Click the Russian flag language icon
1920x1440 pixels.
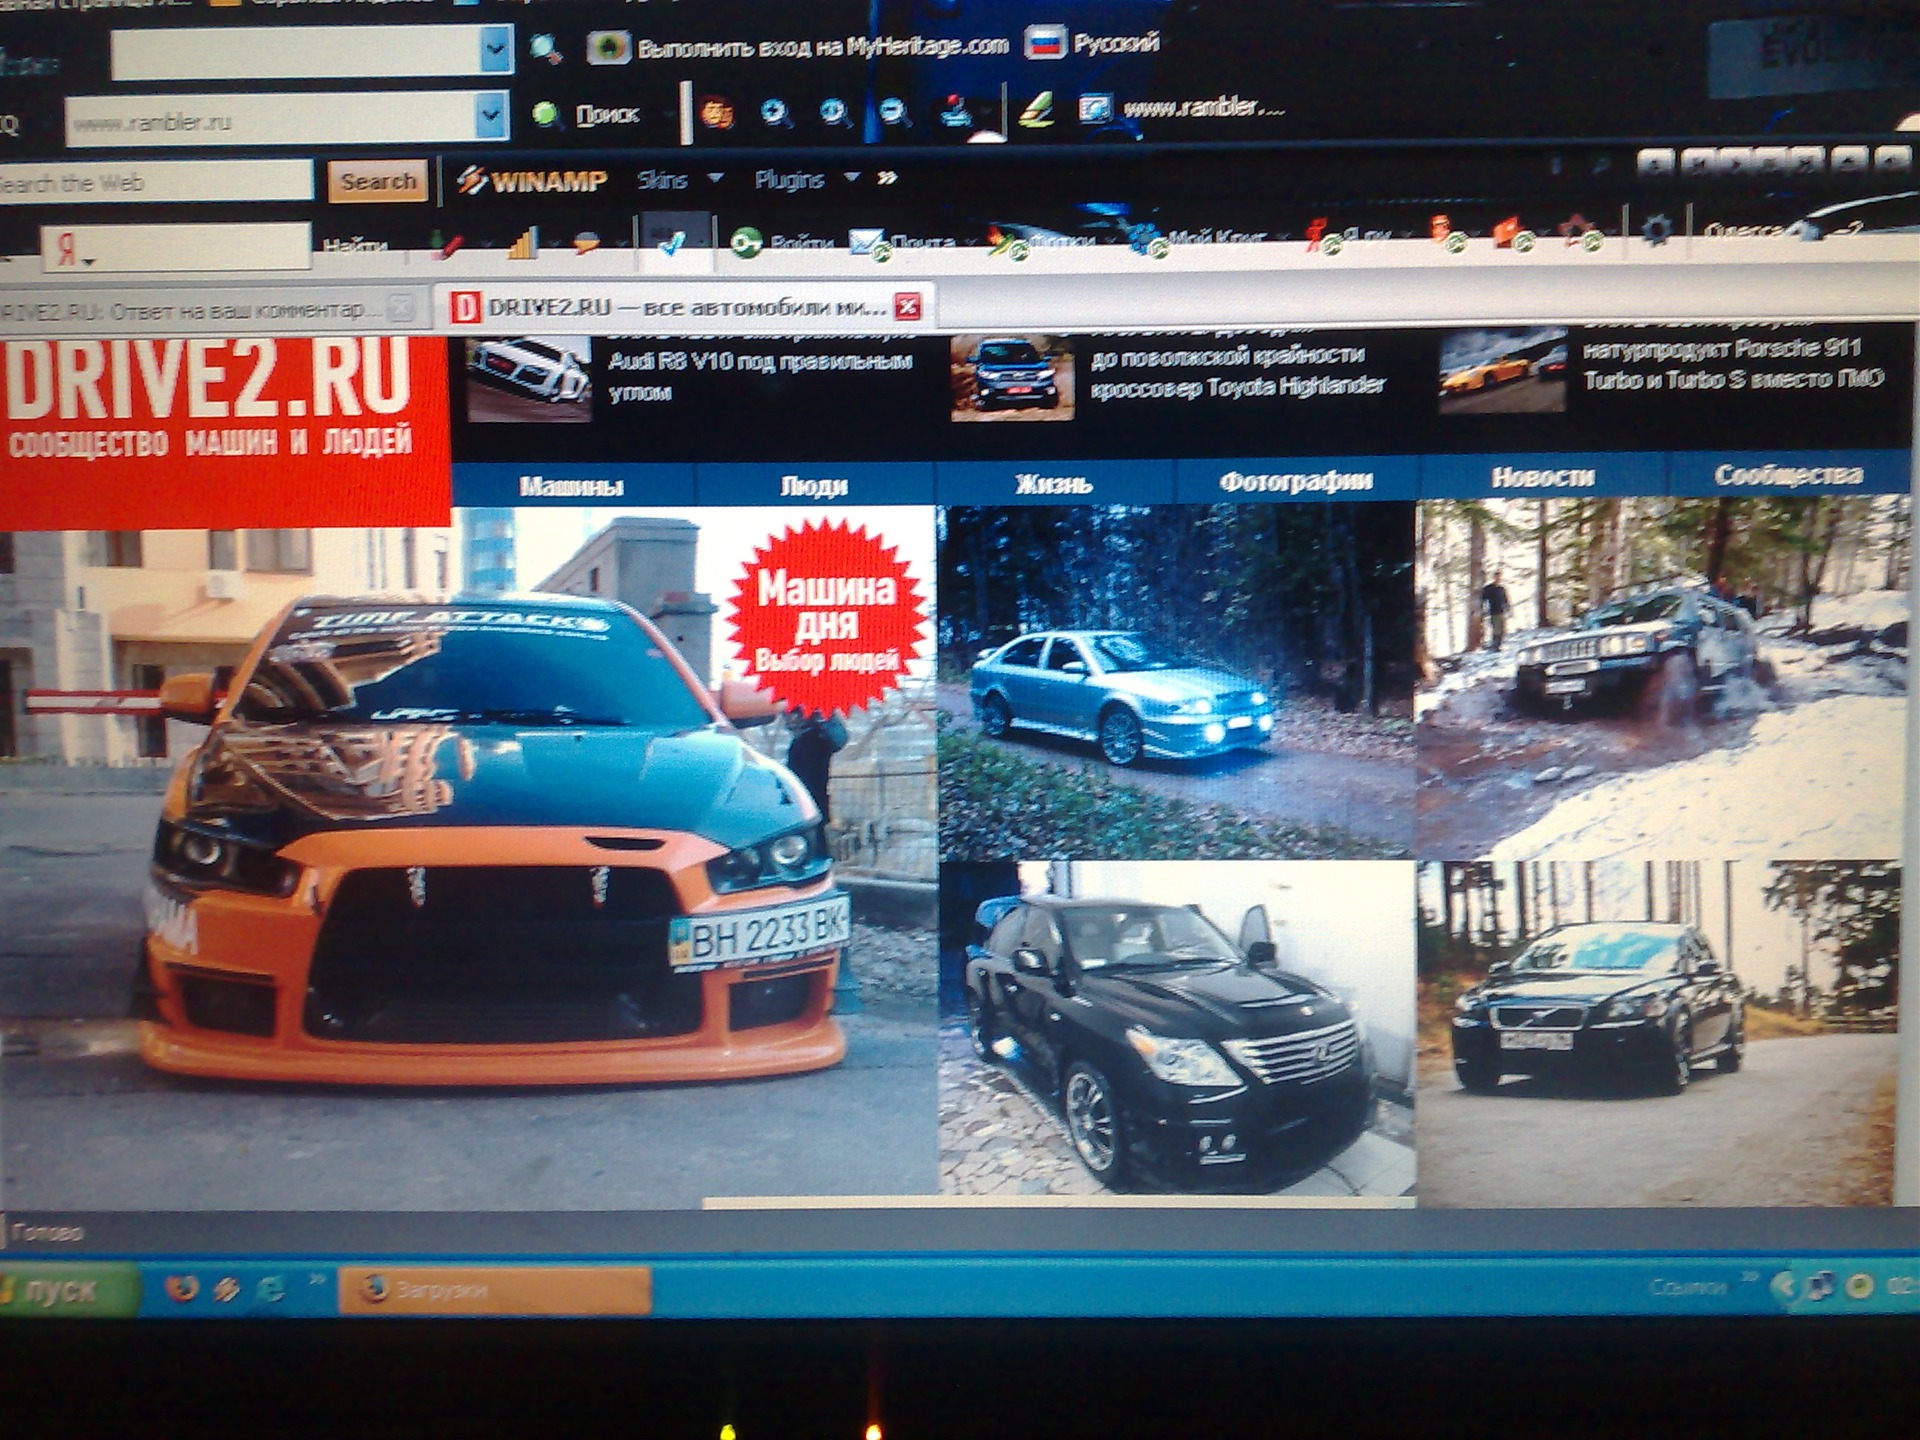pyautogui.click(x=1045, y=43)
